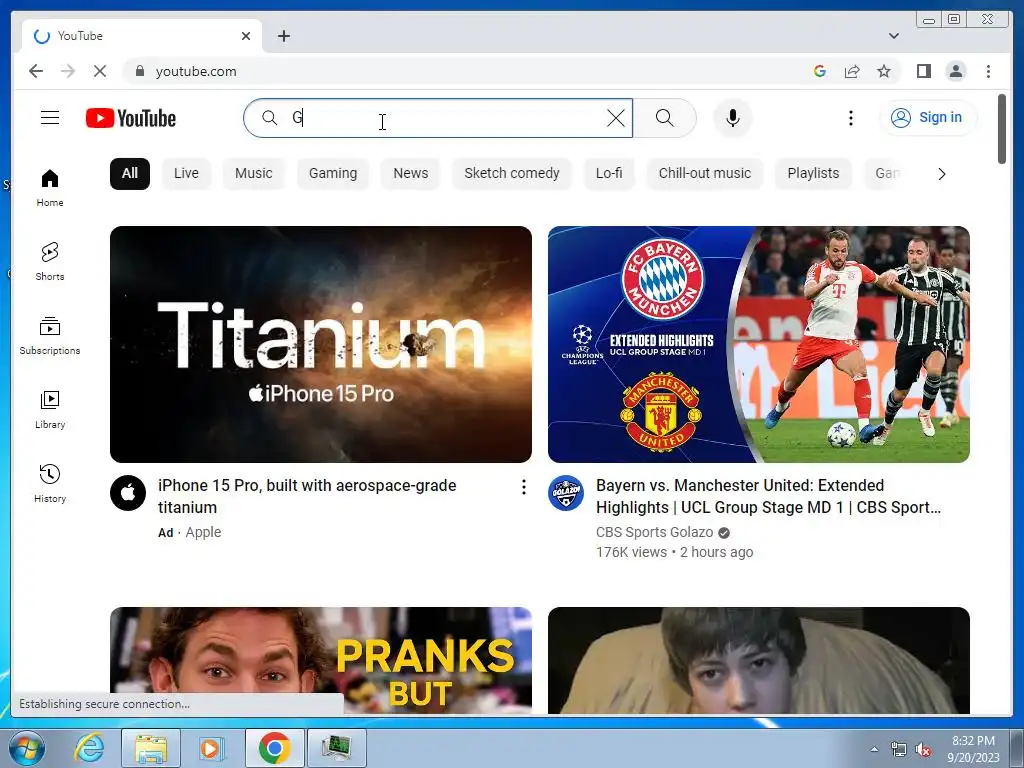Viewport: 1024px width, 768px height.
Task: Select the Chill-out music chip
Action: (705, 174)
